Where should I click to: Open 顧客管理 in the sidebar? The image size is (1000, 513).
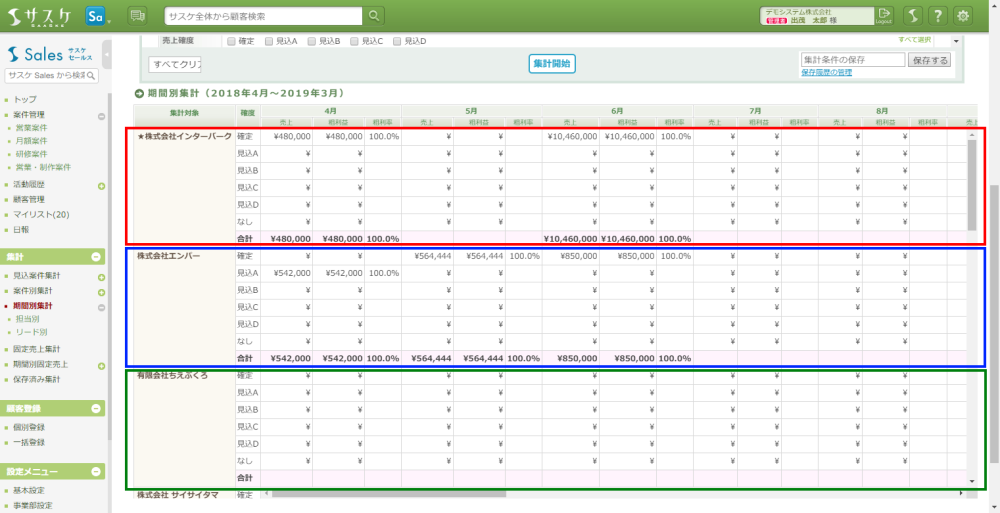(29, 200)
